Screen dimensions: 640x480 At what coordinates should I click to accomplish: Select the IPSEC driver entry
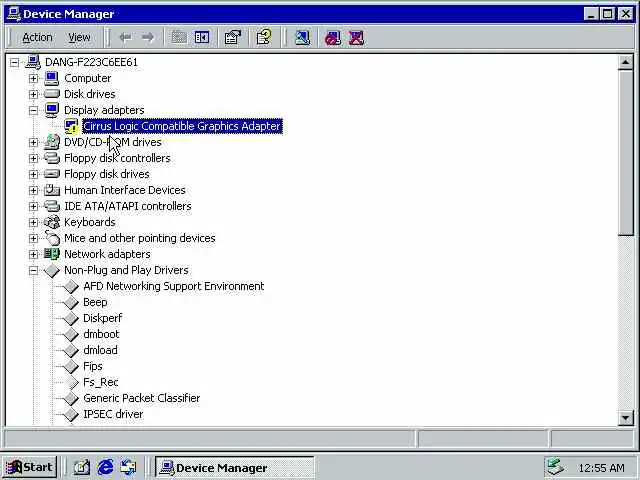click(x=113, y=414)
